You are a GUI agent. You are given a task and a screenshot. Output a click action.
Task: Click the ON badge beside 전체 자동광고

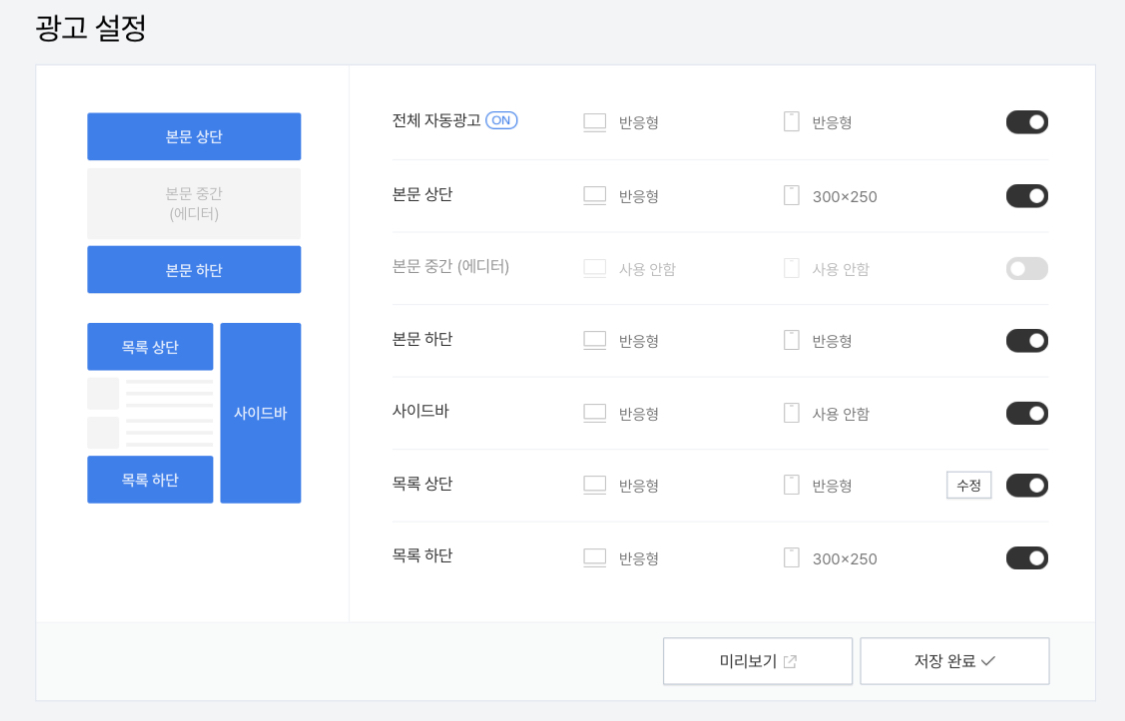coord(501,120)
